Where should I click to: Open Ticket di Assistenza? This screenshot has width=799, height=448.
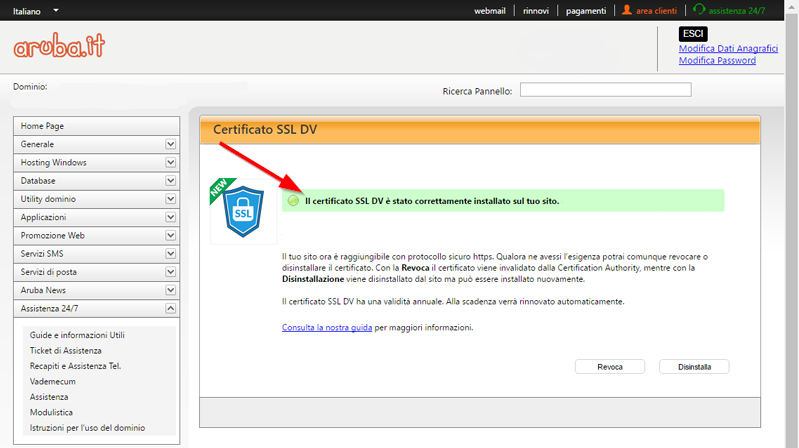(x=65, y=351)
